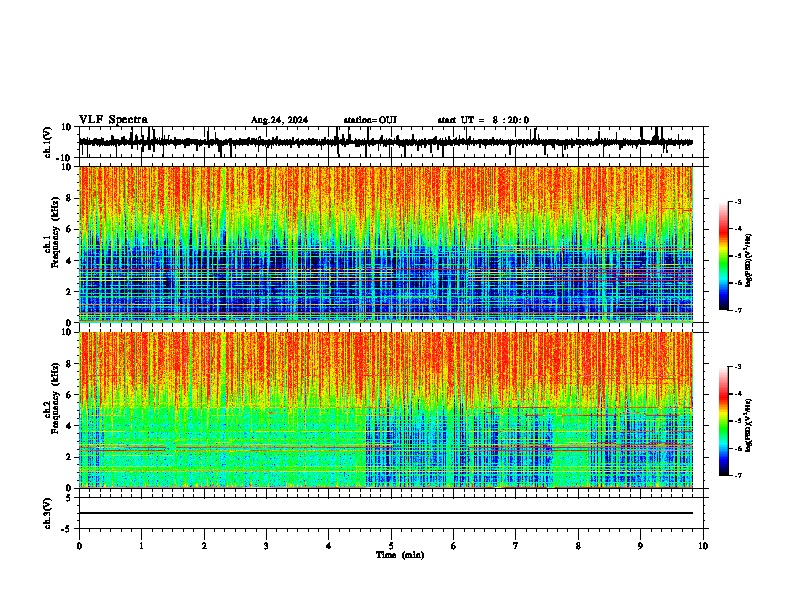Click the time axis tick label "8"

pos(578,546)
